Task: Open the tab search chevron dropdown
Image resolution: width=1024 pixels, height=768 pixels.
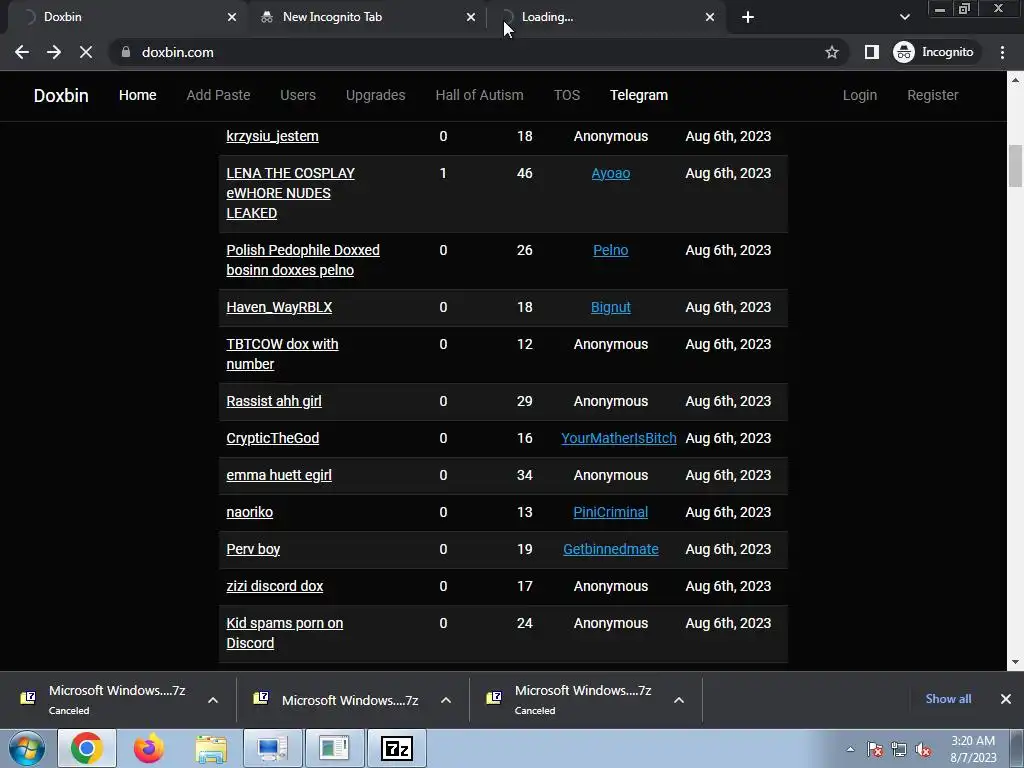Action: click(904, 17)
